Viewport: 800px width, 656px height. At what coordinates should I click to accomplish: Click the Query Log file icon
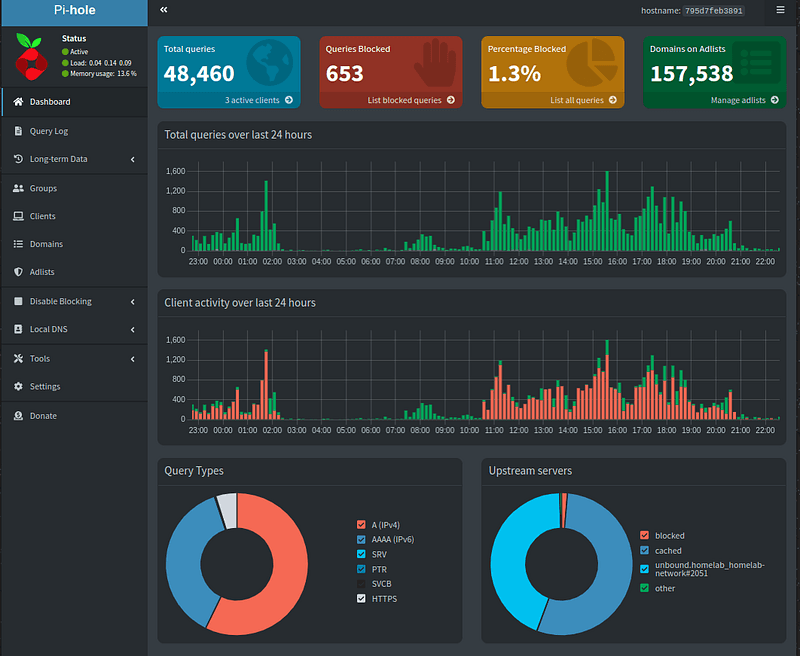18,131
